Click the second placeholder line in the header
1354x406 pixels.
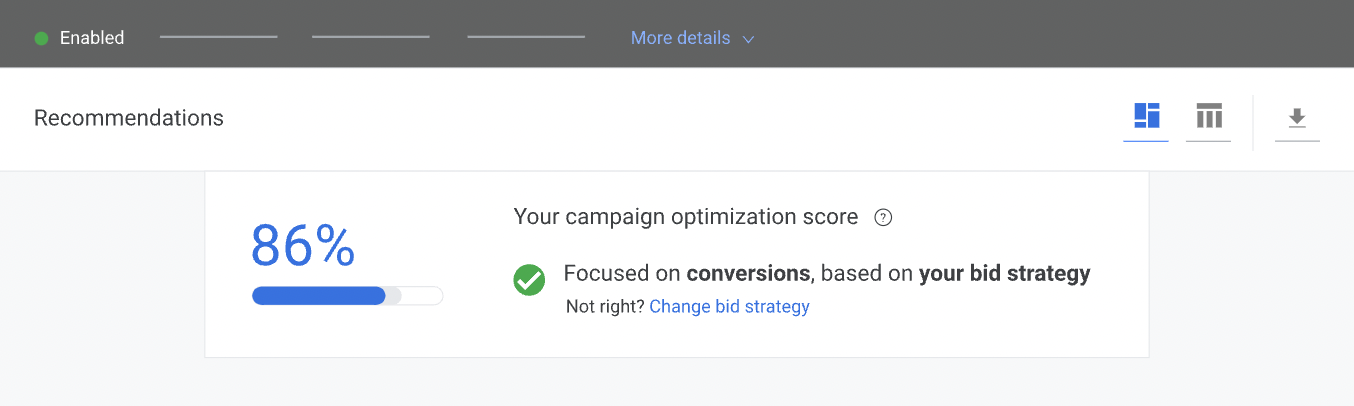370,37
